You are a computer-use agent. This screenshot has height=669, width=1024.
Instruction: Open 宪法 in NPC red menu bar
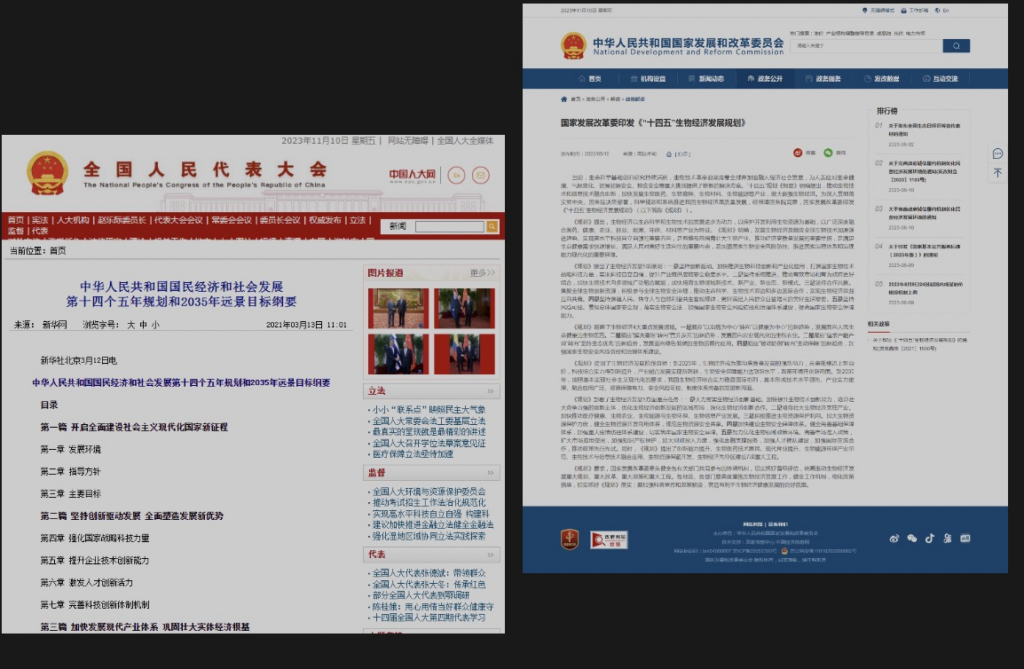click(x=39, y=219)
